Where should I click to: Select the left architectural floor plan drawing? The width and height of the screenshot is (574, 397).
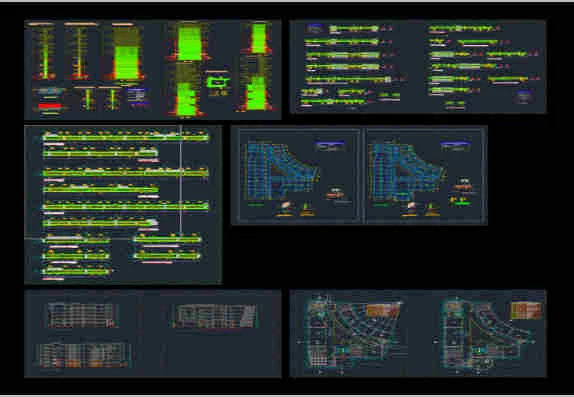(351, 334)
